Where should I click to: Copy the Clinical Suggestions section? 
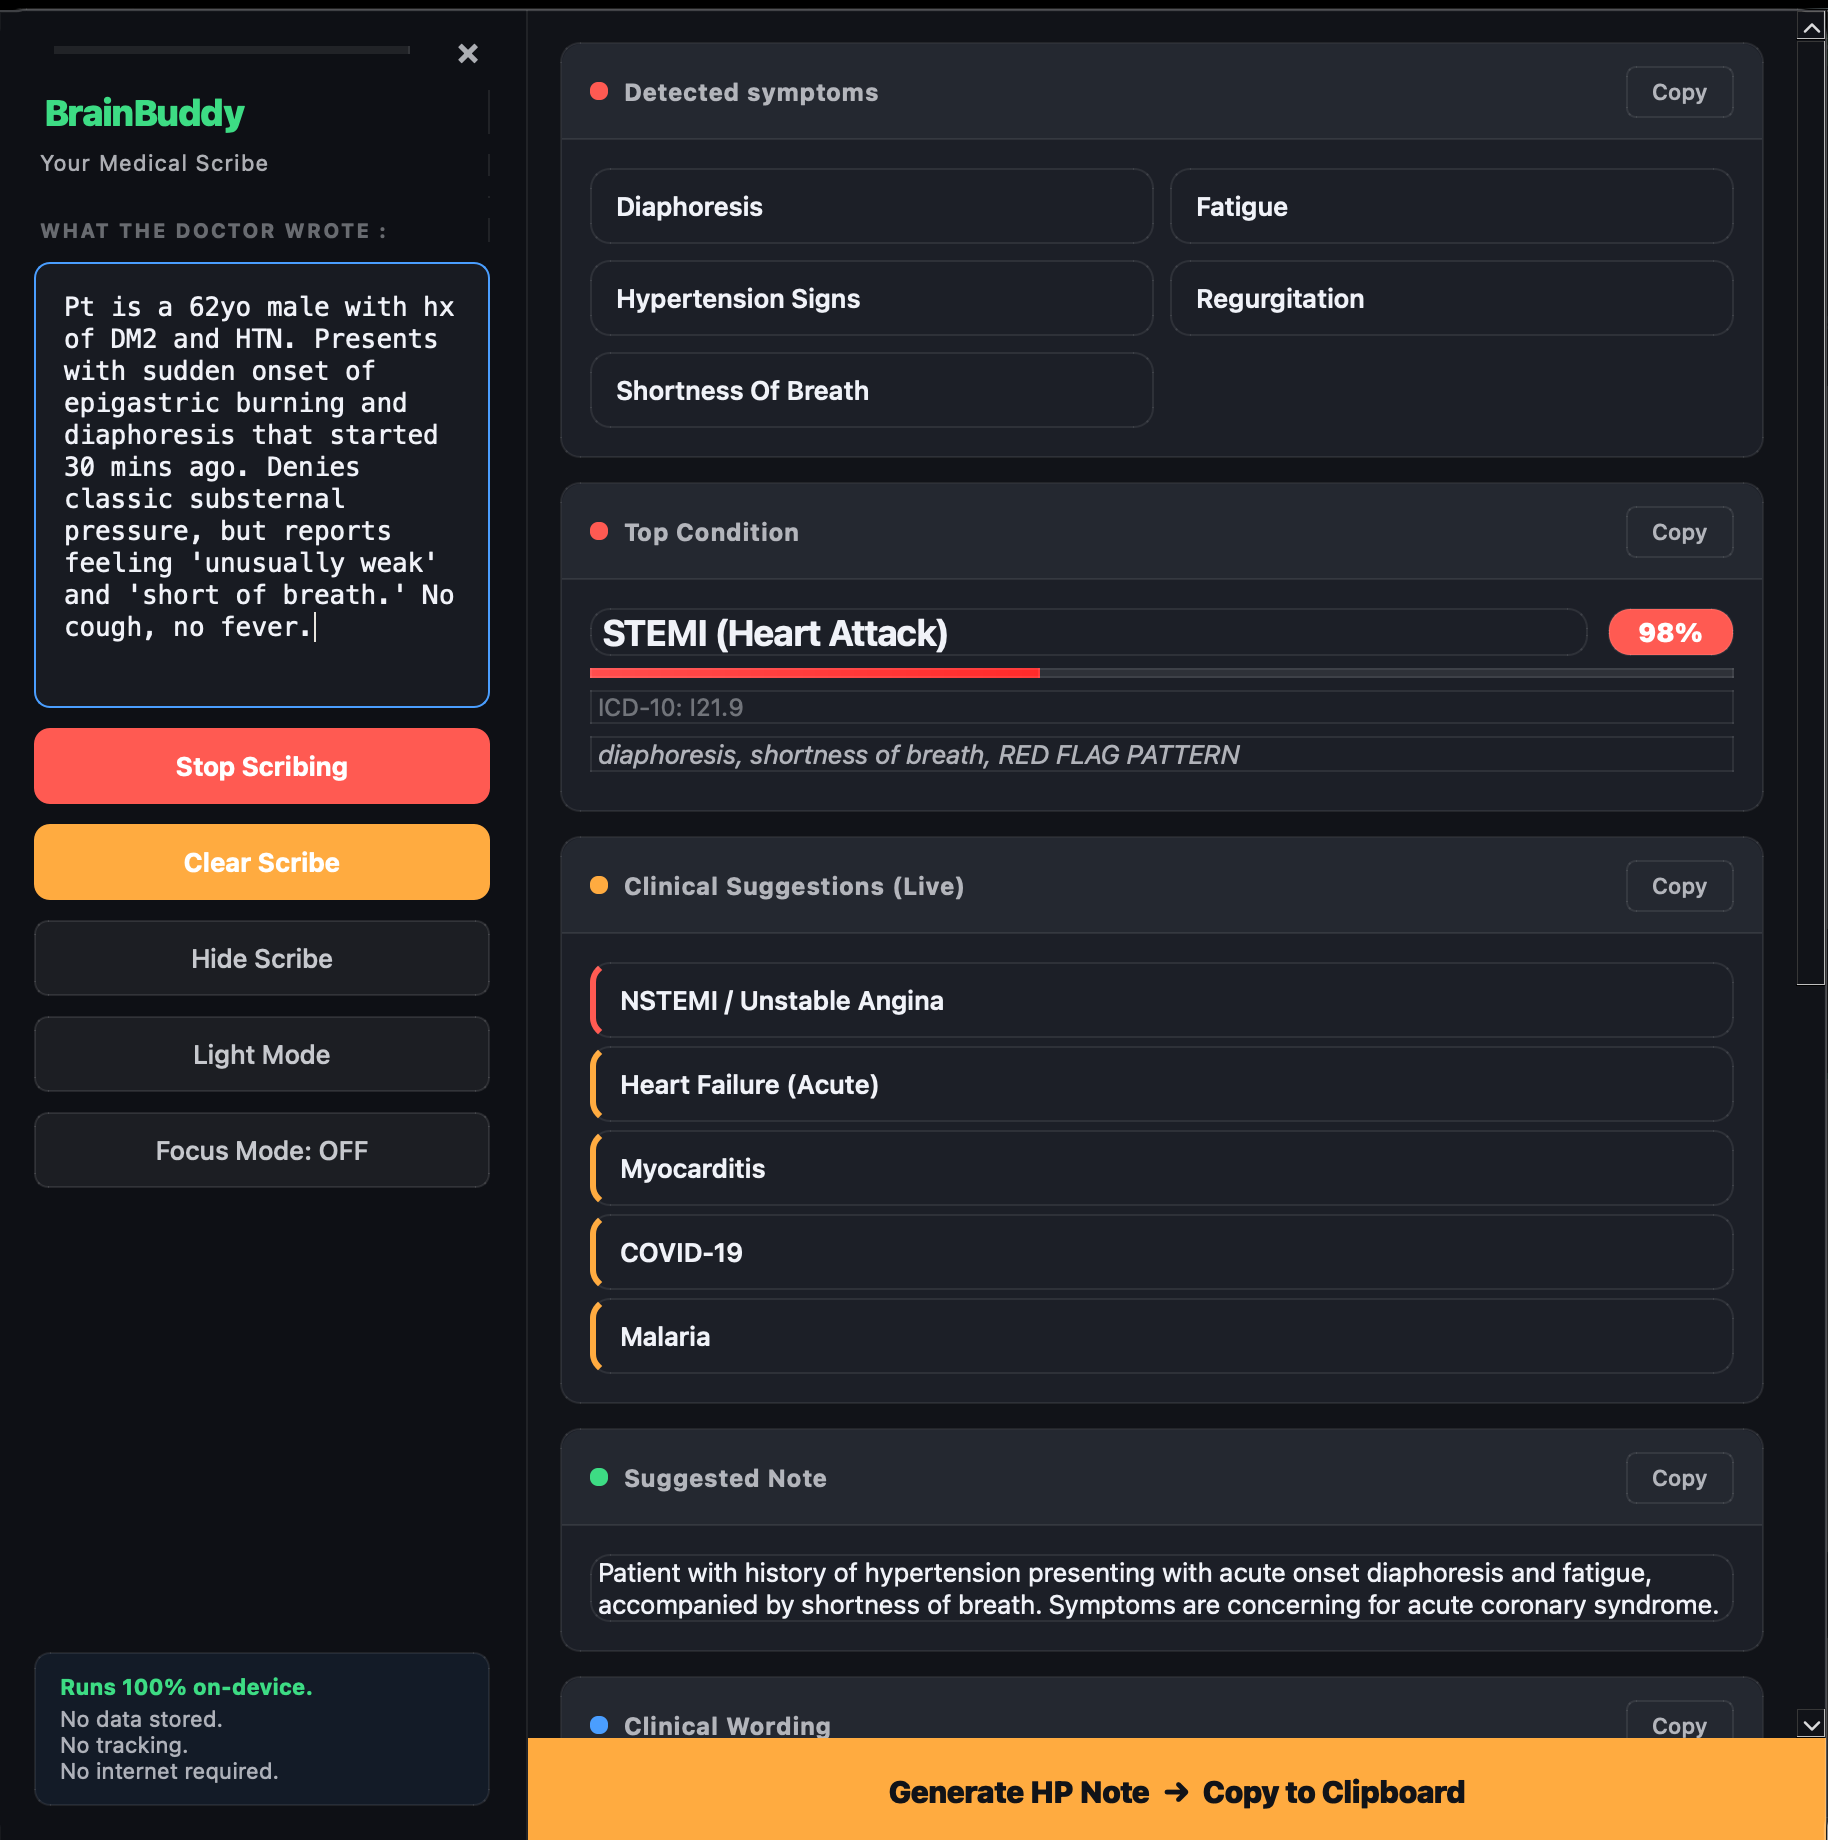pyautogui.click(x=1679, y=886)
